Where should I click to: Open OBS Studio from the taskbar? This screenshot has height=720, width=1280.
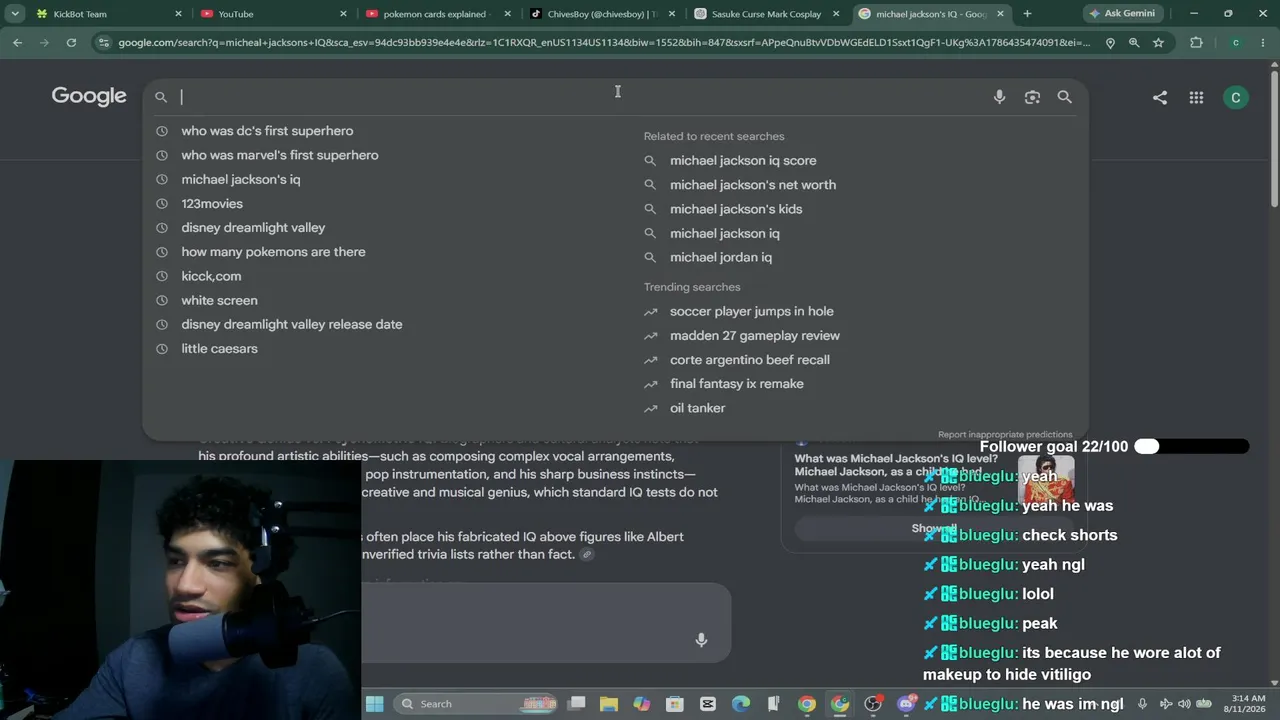(873, 704)
